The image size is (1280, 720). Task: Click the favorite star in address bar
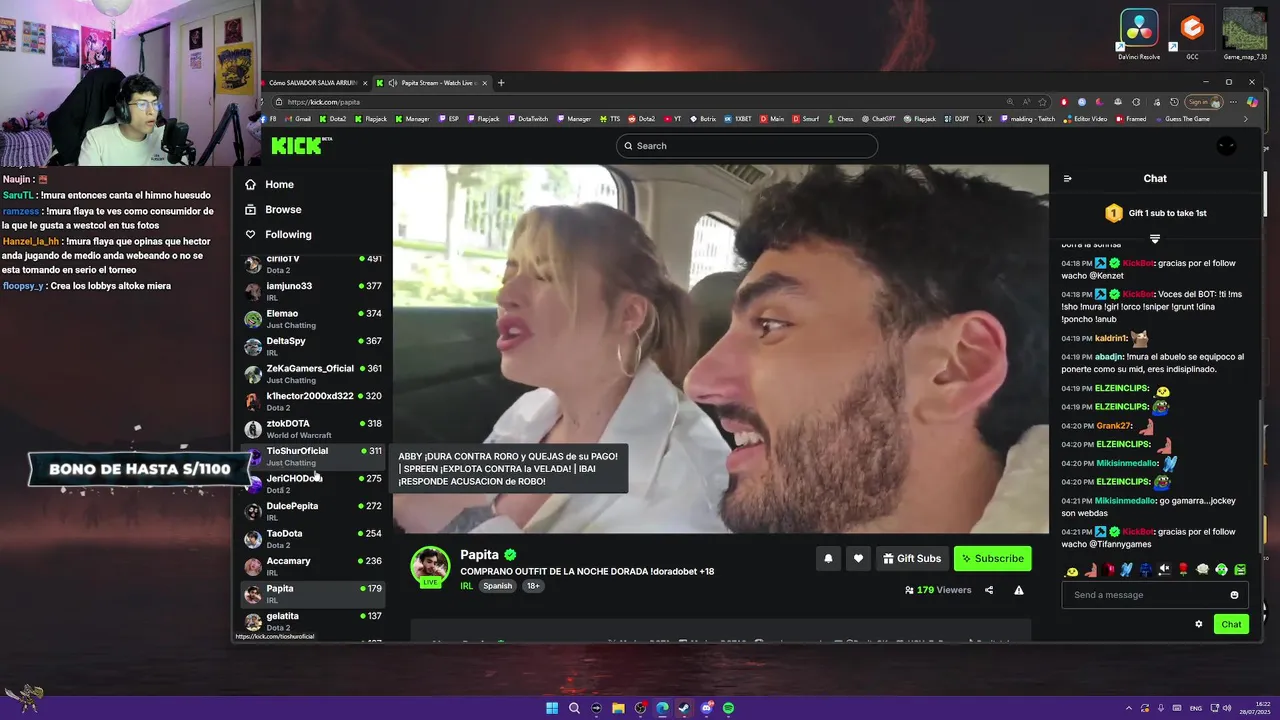point(1042,102)
